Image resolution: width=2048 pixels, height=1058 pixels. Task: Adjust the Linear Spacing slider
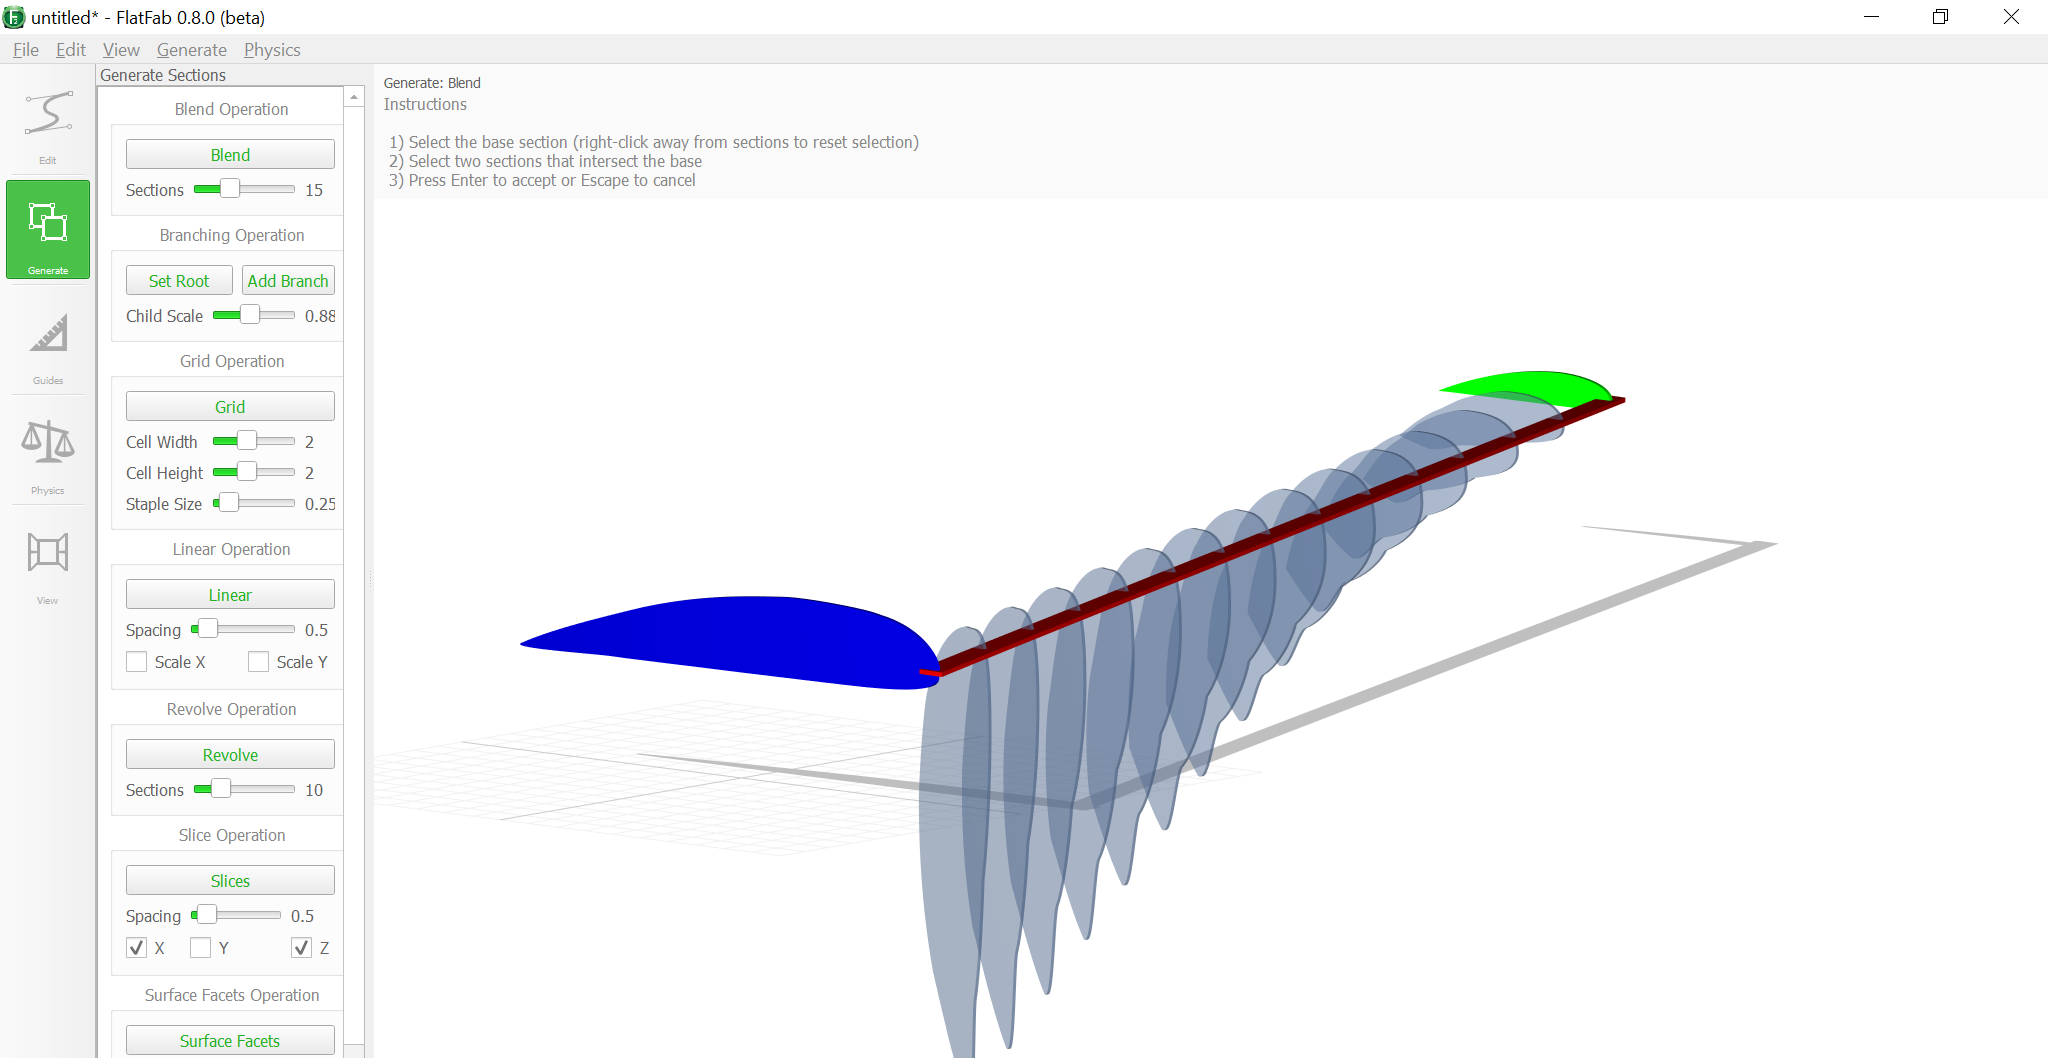tap(208, 629)
